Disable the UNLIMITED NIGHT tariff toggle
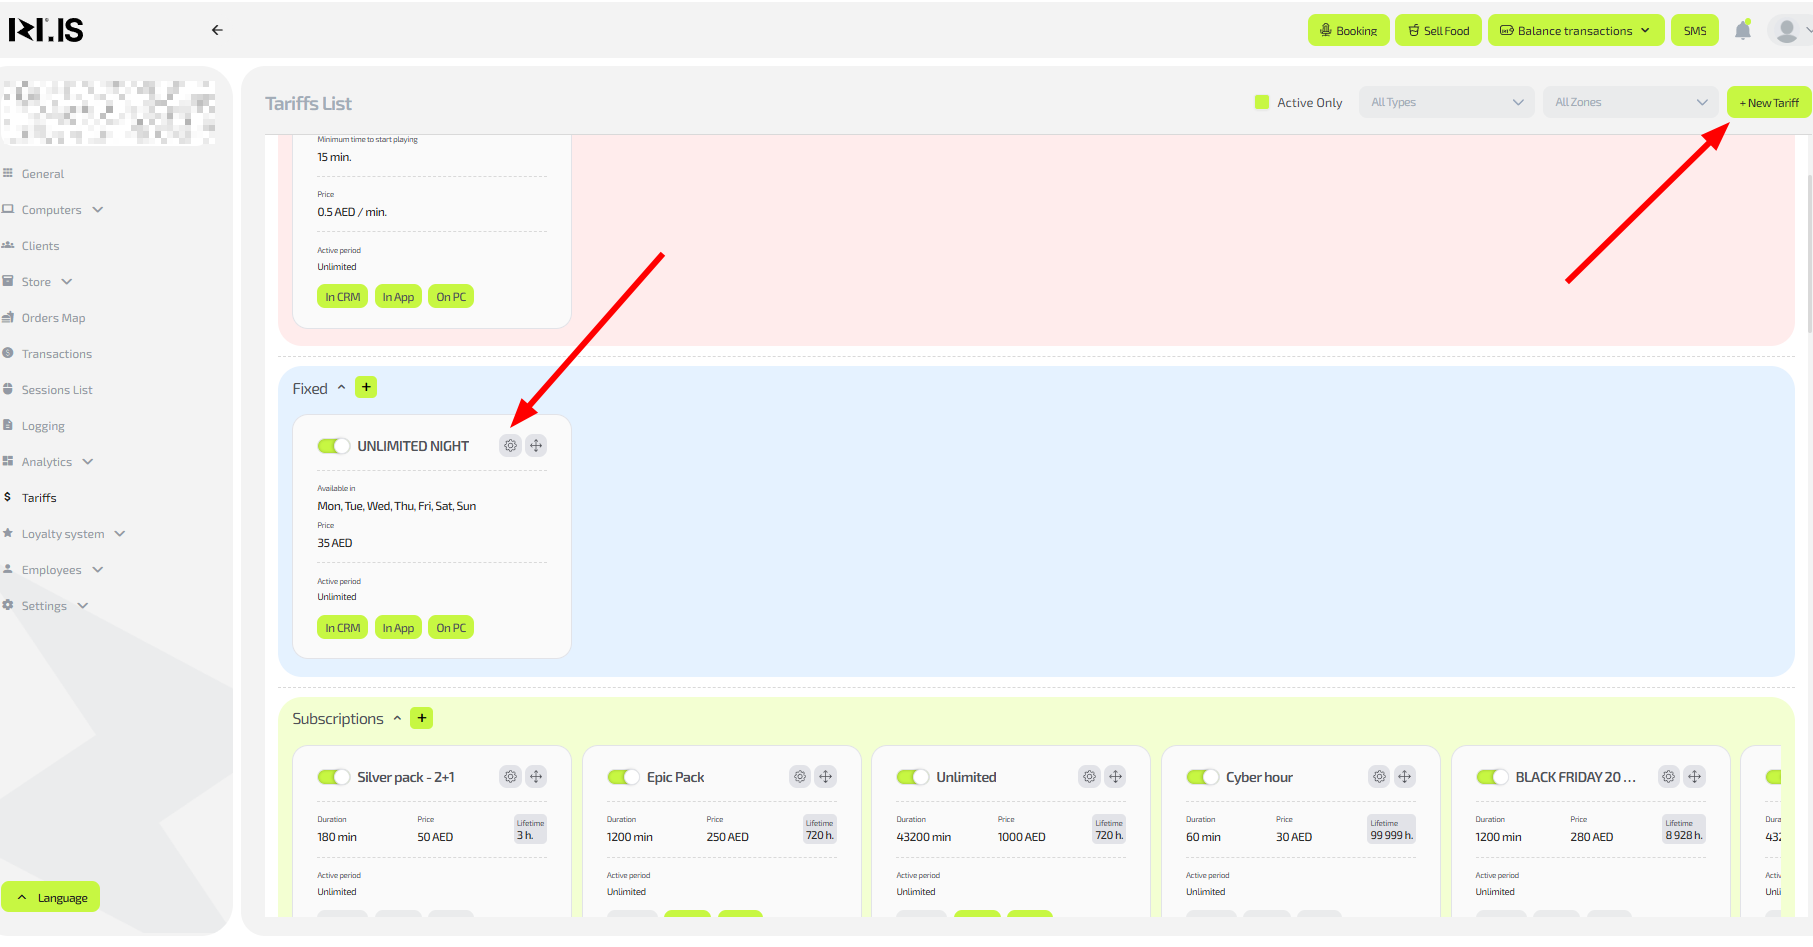The height and width of the screenshot is (947, 1813). click(333, 446)
